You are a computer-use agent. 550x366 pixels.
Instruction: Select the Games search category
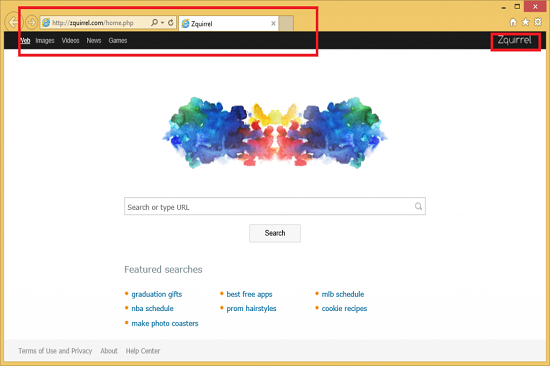coord(118,40)
